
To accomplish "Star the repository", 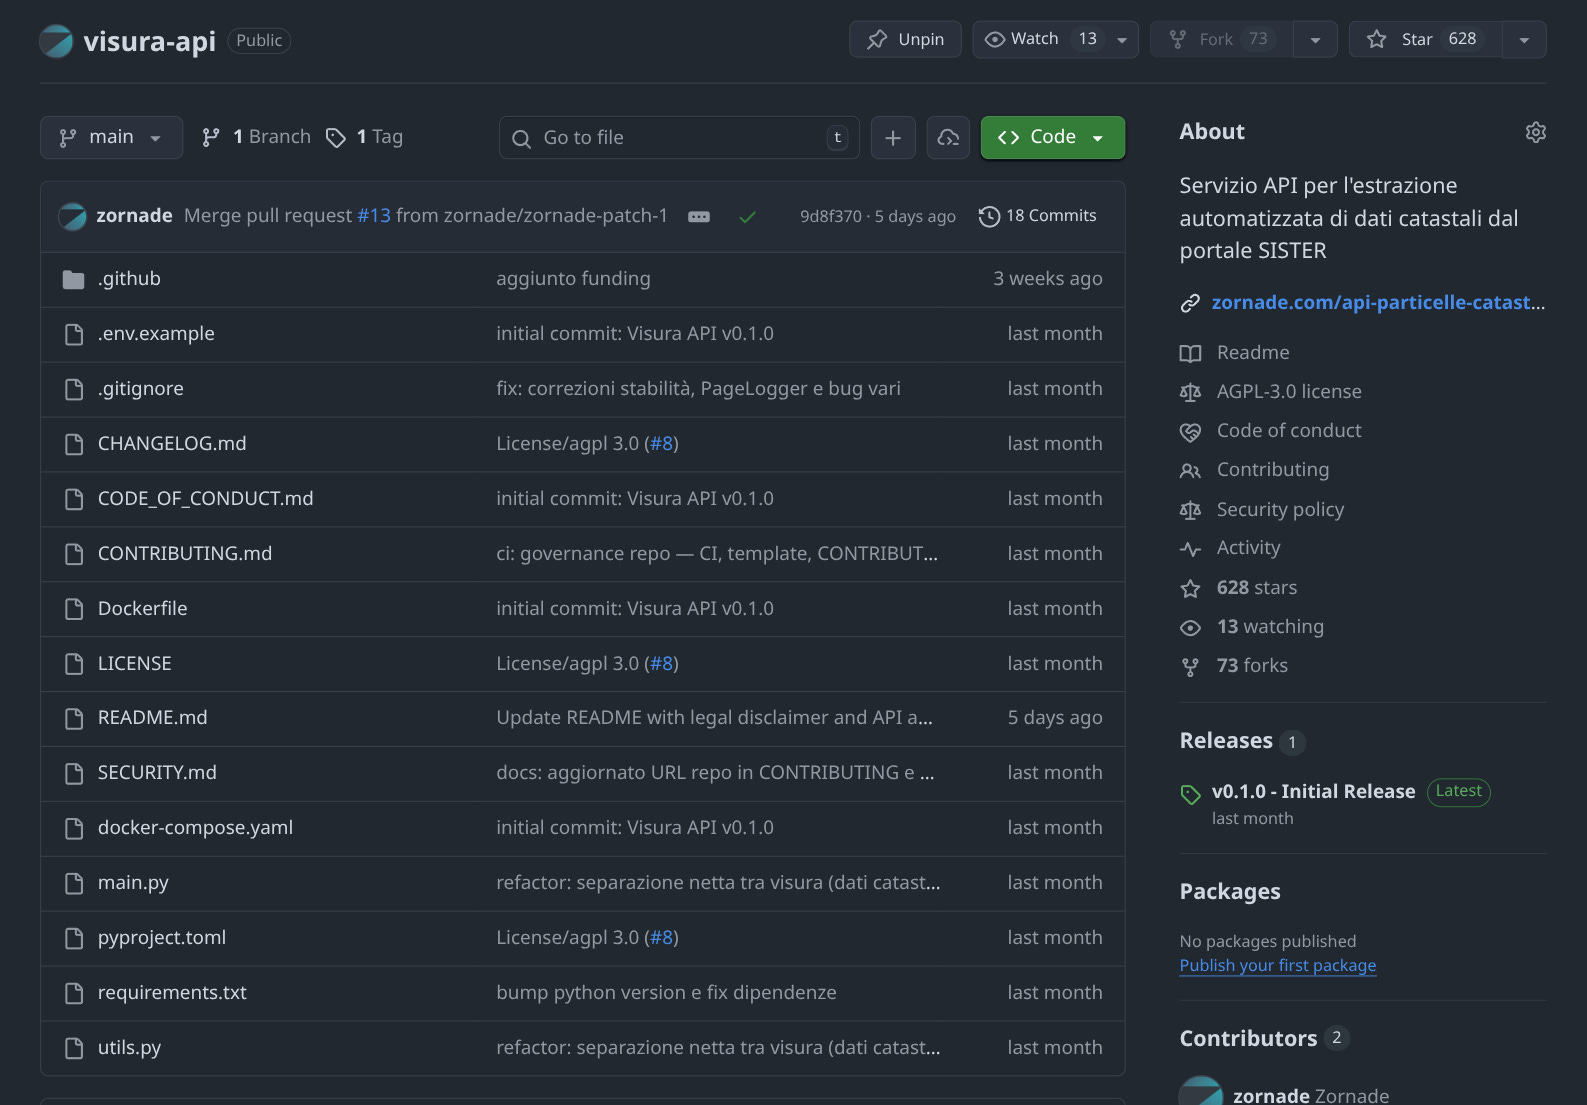I will tap(1425, 39).
